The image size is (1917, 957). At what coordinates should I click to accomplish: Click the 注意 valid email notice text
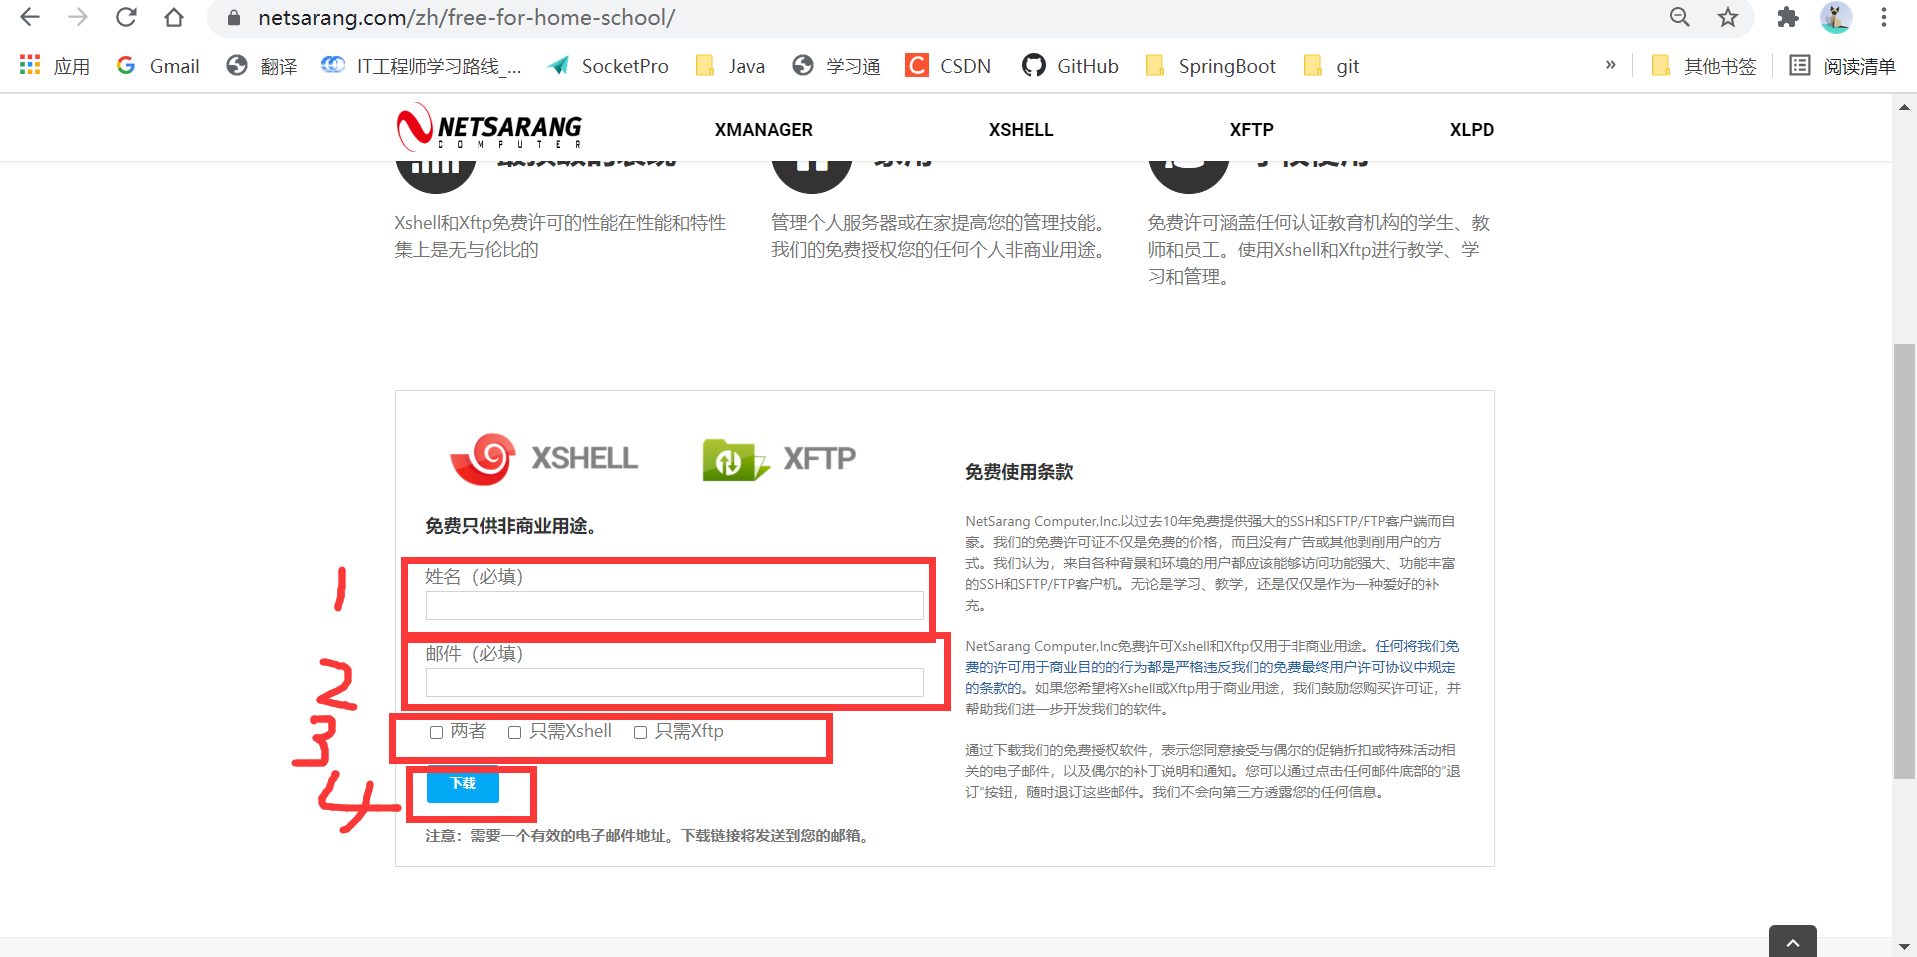(649, 836)
